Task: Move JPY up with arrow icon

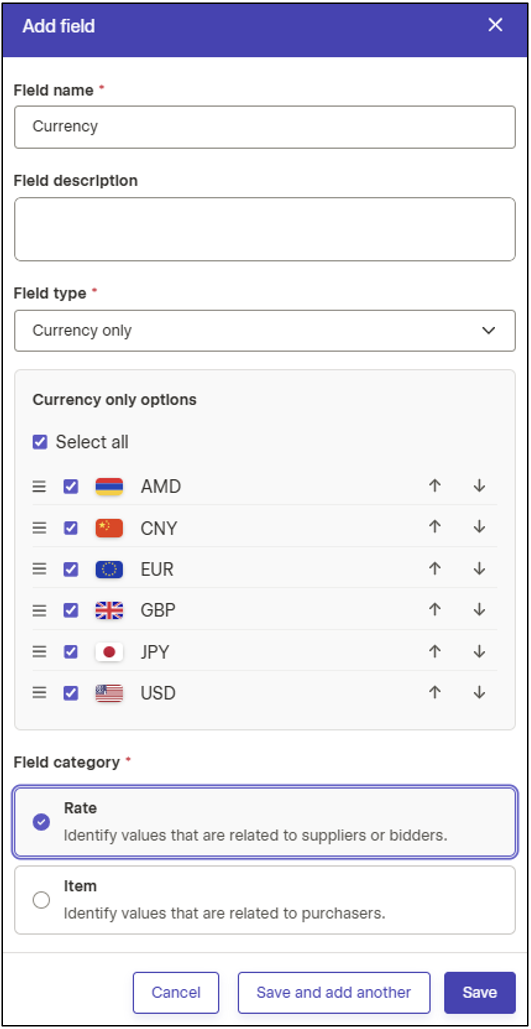Action: pos(435,652)
